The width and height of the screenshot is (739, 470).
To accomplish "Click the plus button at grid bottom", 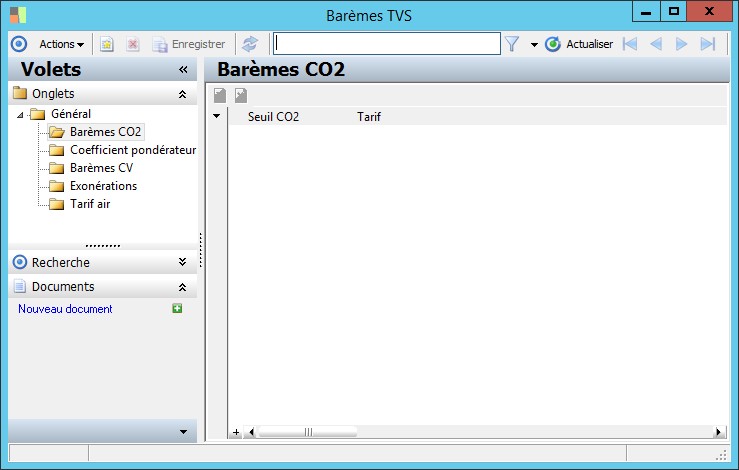I will tap(236, 432).
